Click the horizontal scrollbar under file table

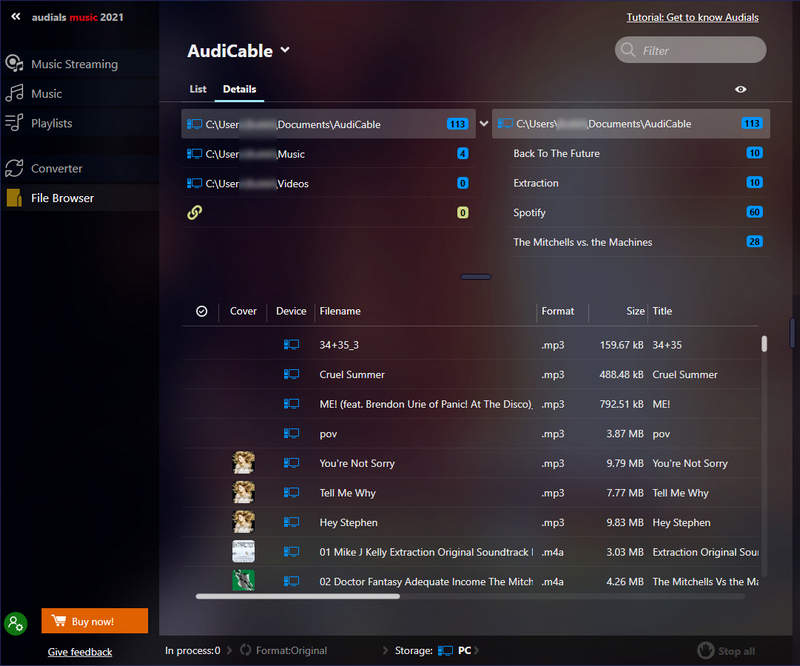coord(297,596)
